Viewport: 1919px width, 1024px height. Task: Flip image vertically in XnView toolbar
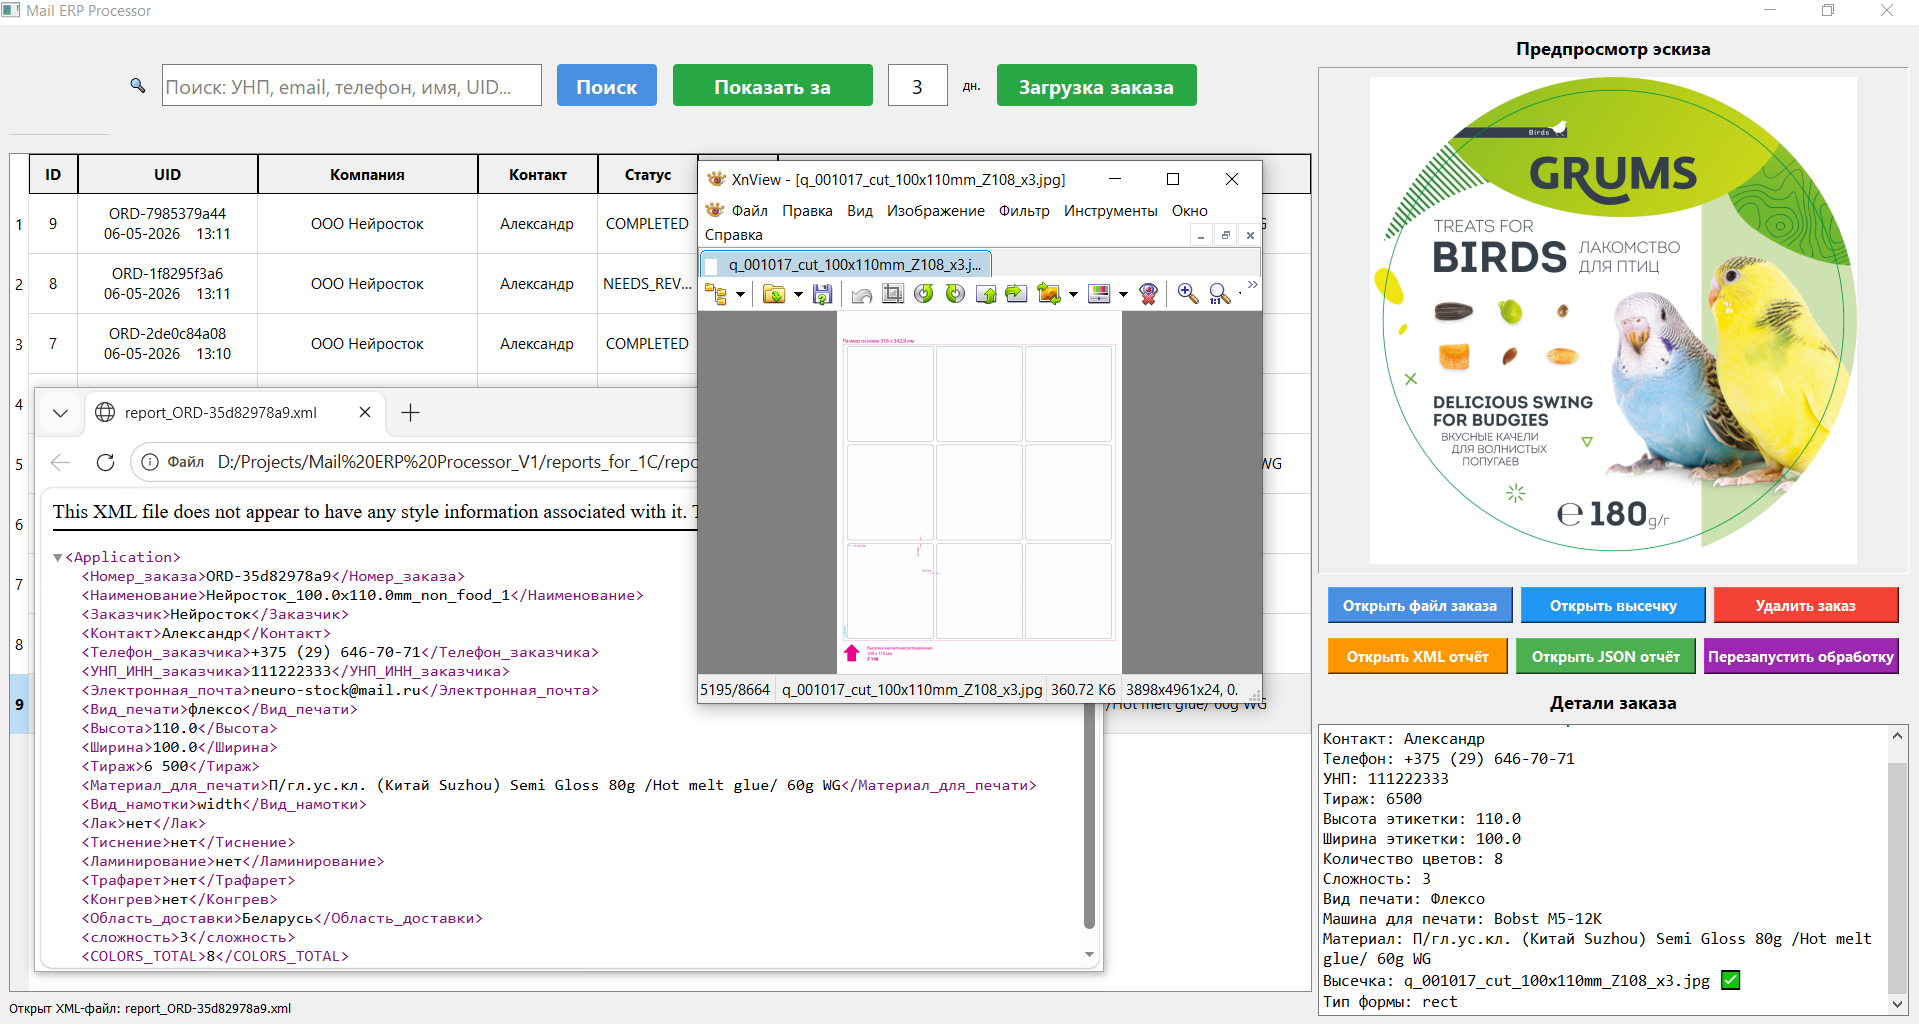[986, 294]
